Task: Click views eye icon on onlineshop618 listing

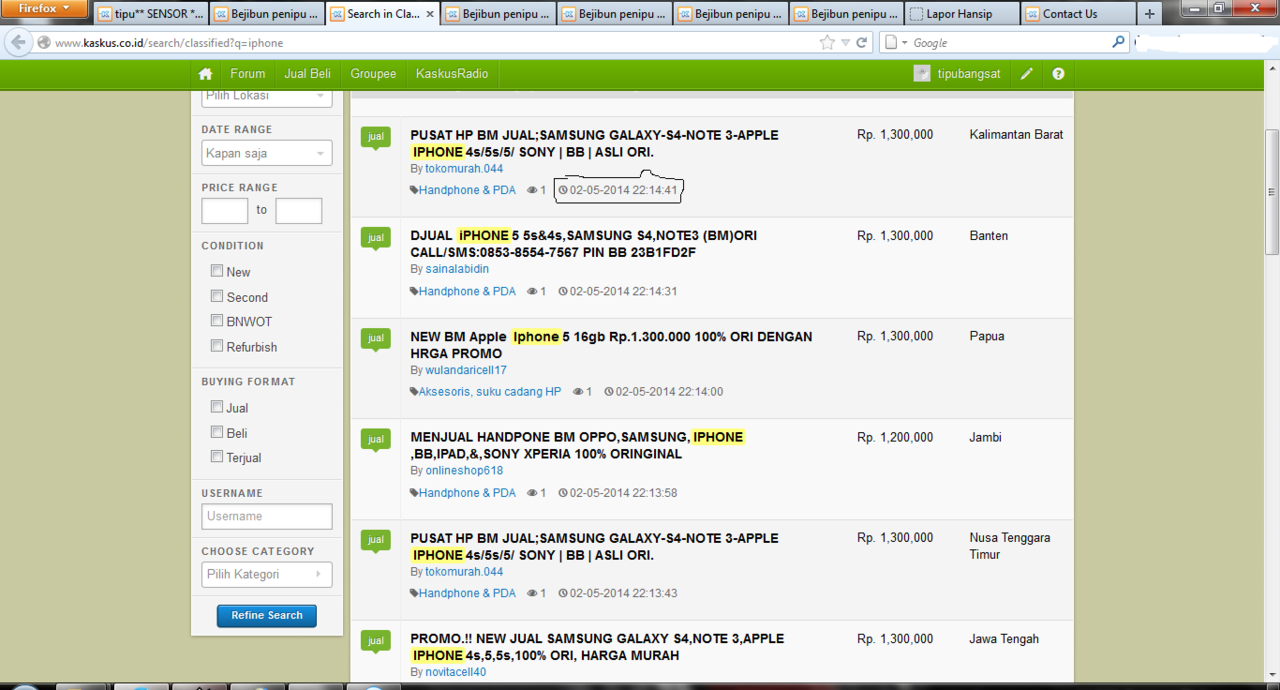Action: click(532, 493)
